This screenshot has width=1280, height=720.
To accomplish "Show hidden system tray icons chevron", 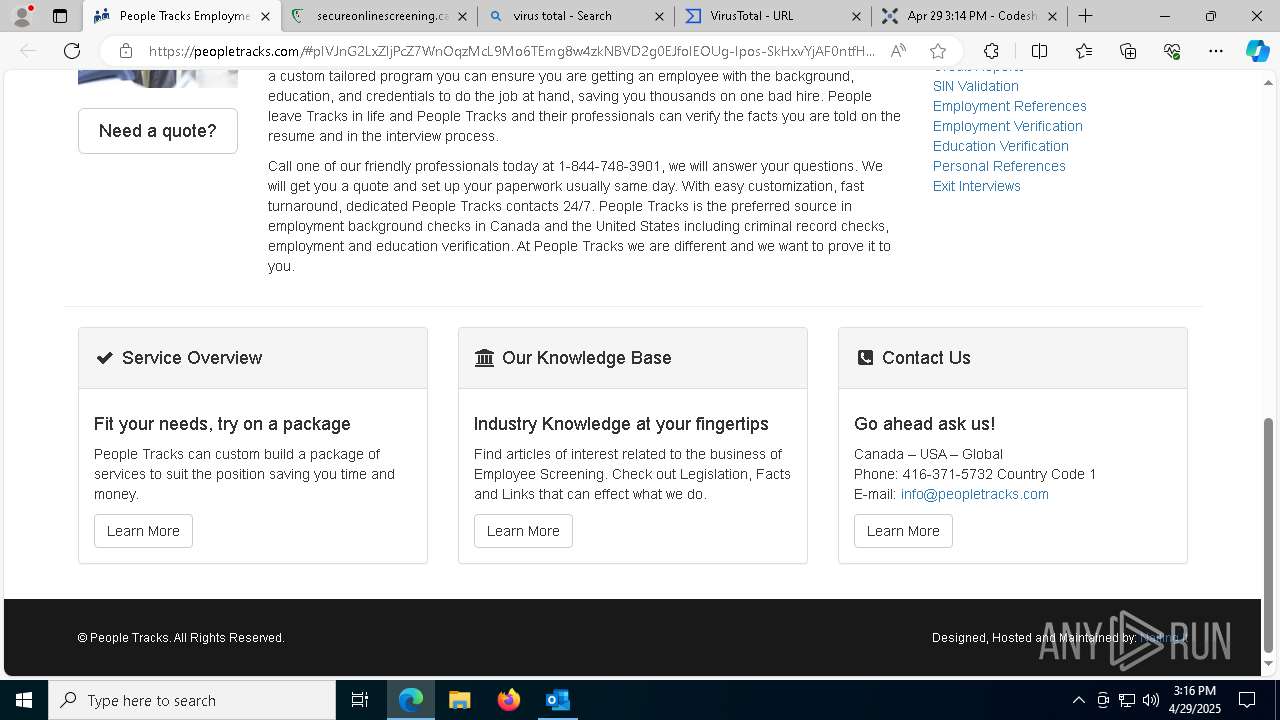I will pos(1078,700).
